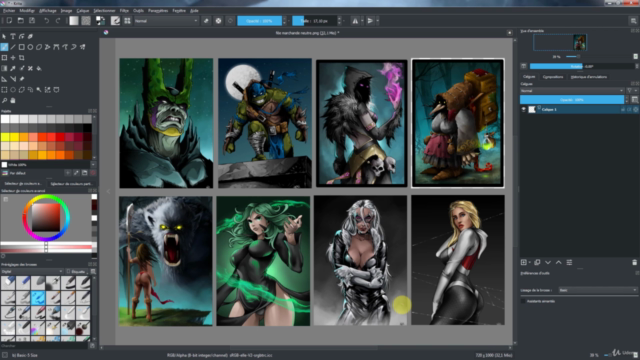Select the Polygon tool
640x360 pixels.
coord(39,47)
